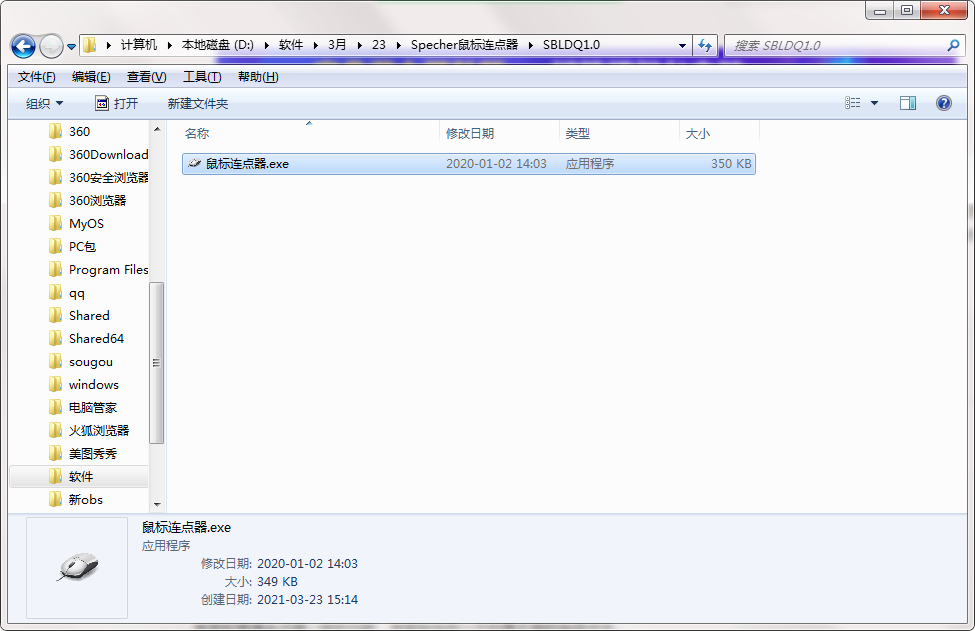Select 火狐浏览器 folder in sidebar
Screen dimensions: 975x631
90,430
